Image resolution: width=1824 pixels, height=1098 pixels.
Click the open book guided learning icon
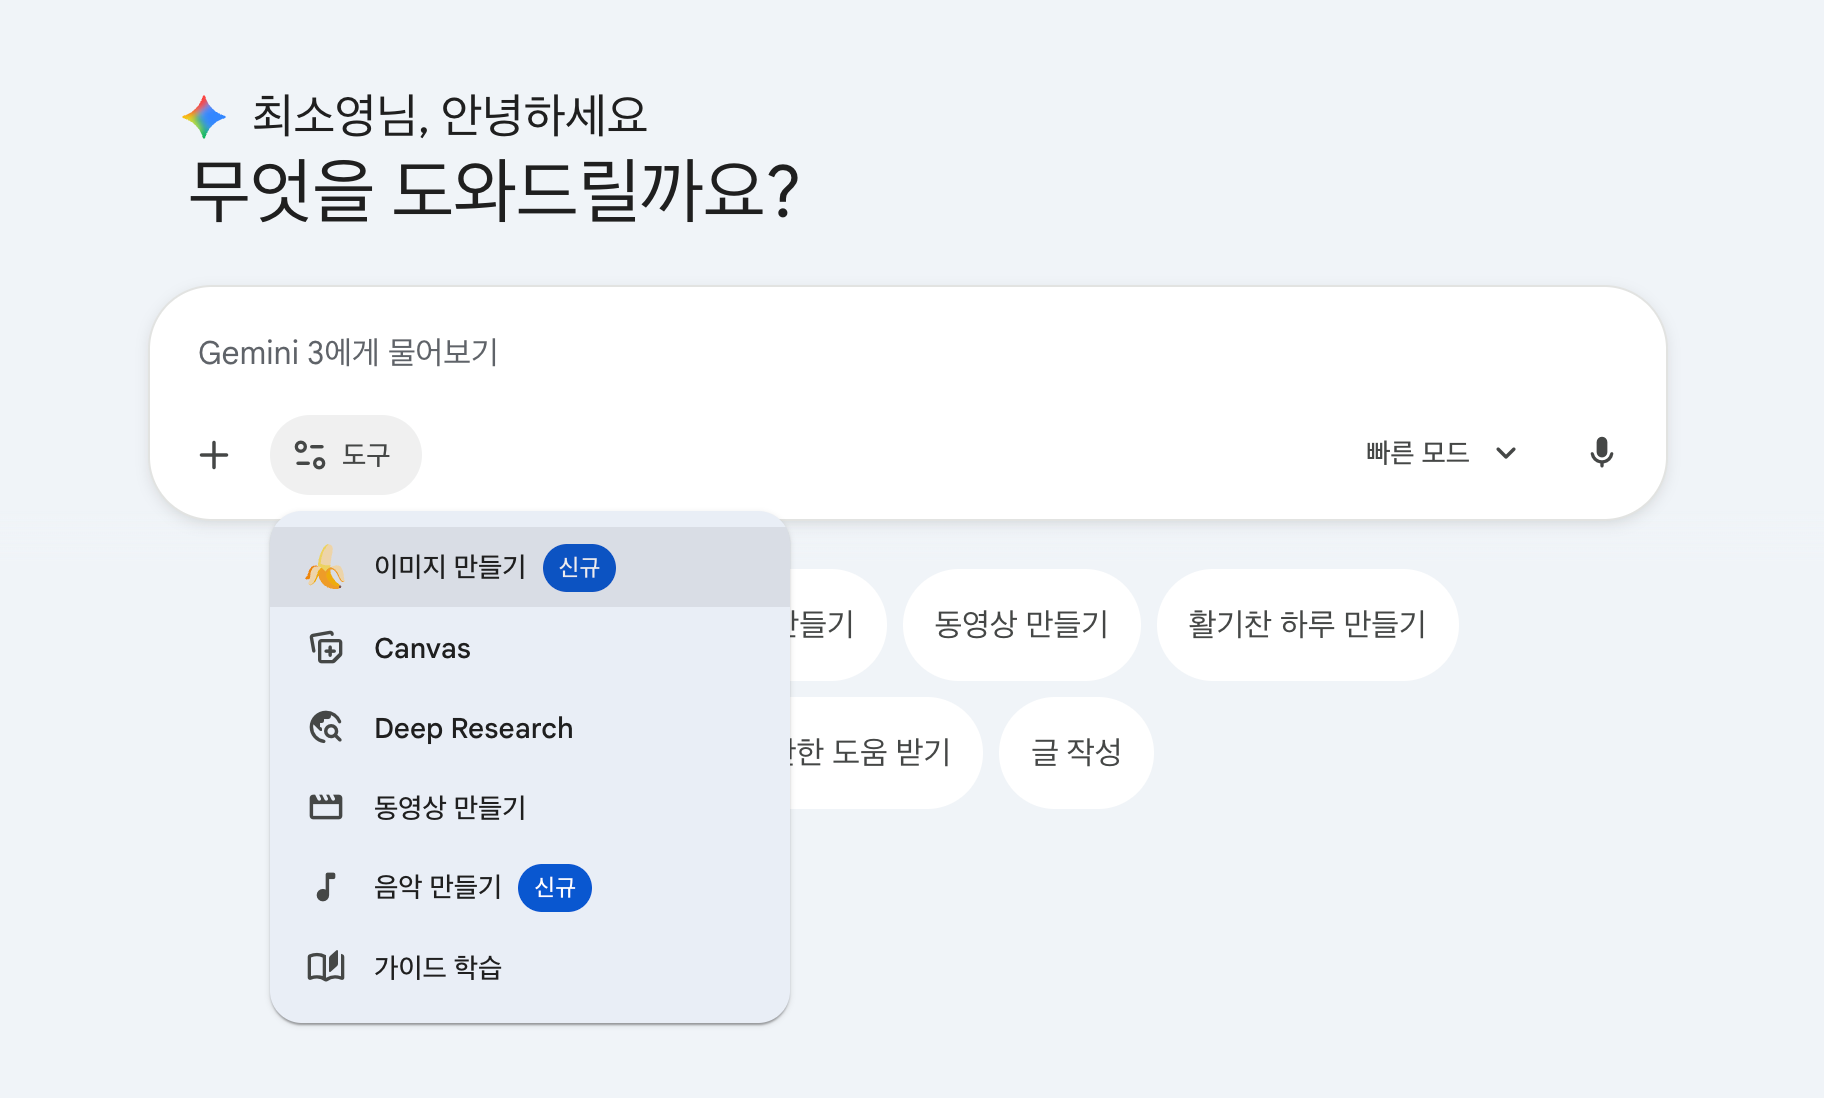coord(326,967)
